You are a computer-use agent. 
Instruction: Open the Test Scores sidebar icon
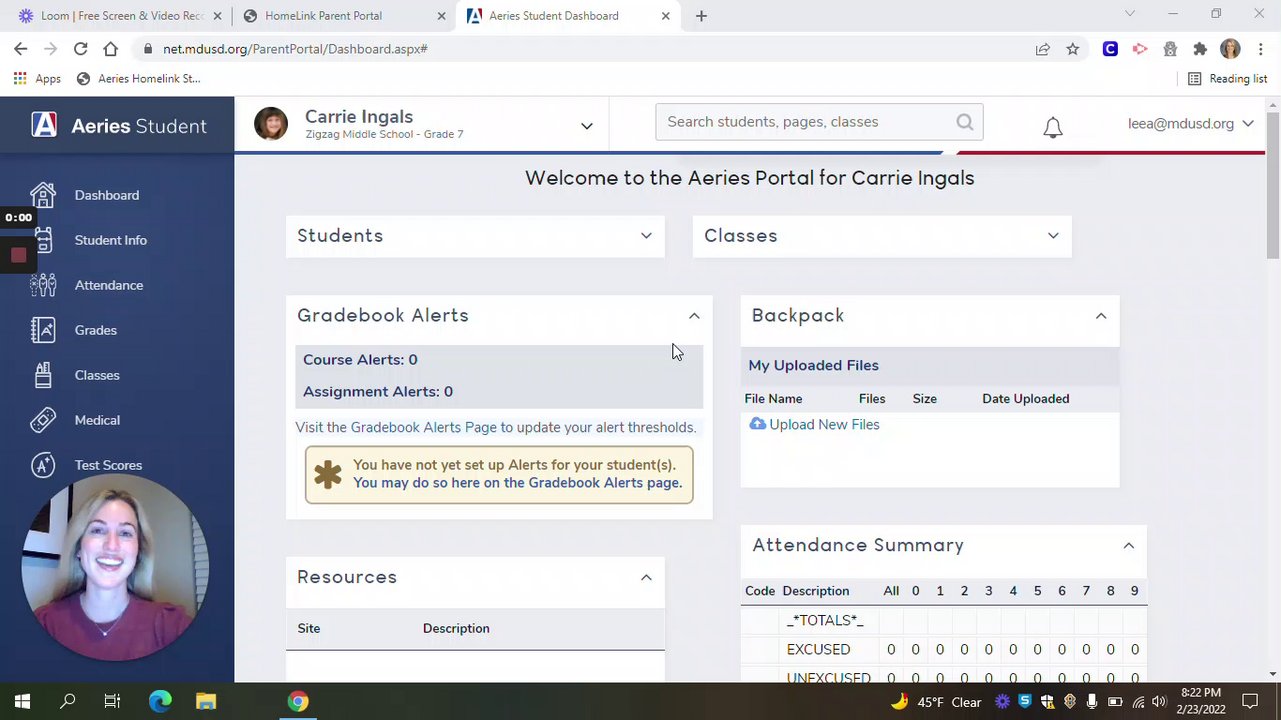coord(43,465)
